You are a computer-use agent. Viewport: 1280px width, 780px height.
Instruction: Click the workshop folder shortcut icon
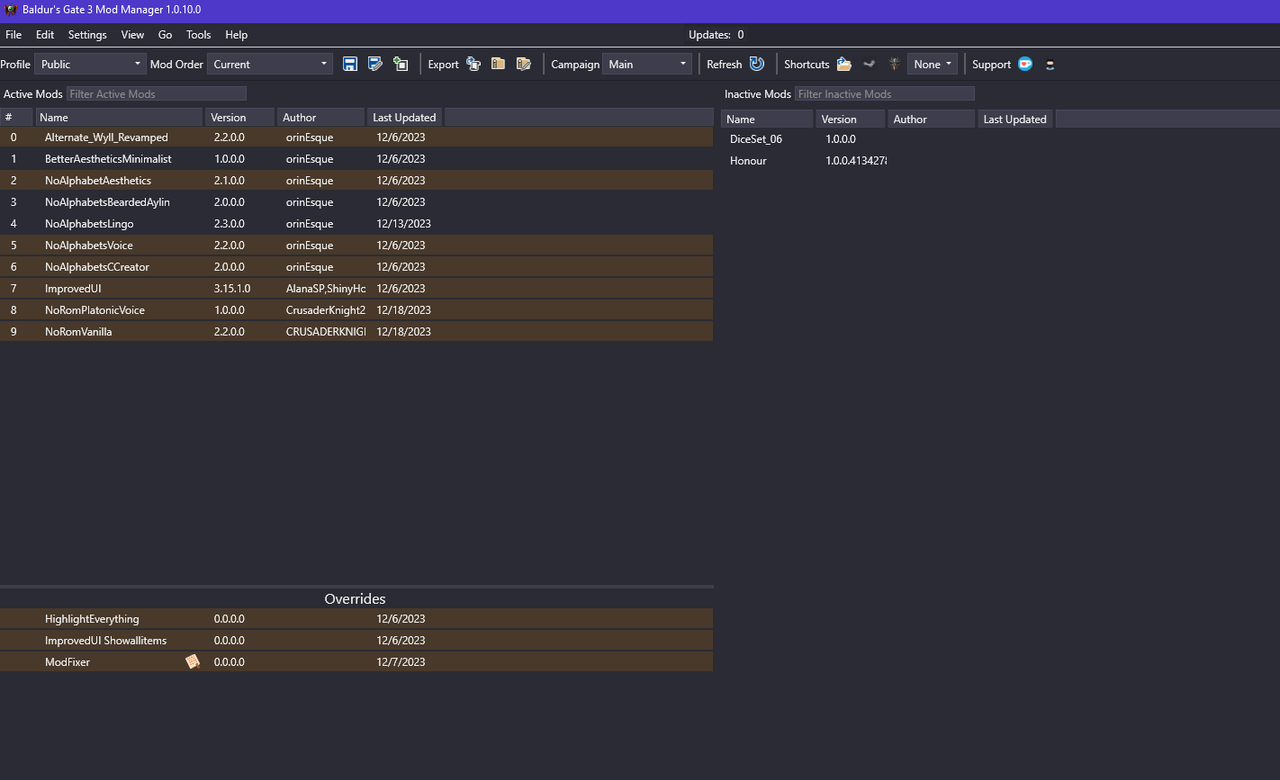(x=869, y=64)
